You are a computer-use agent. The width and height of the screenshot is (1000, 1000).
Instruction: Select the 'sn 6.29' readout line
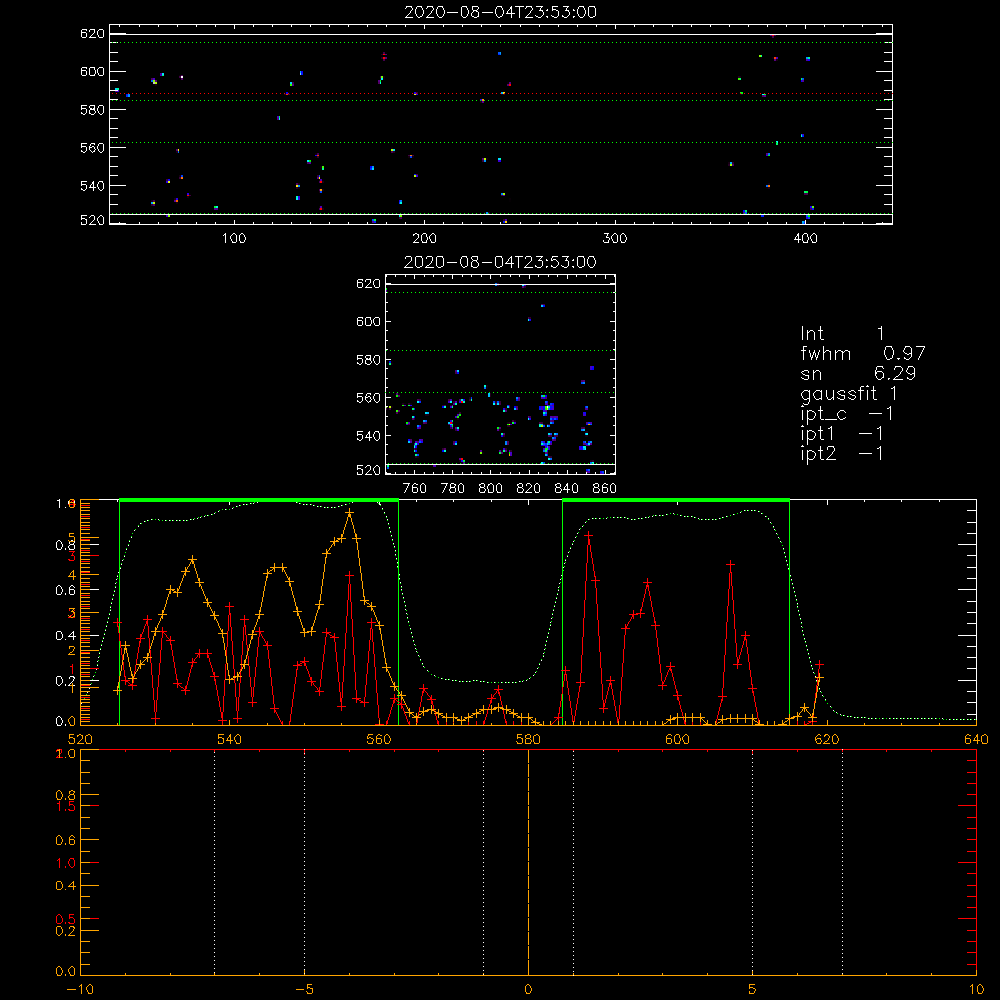tap(858, 373)
